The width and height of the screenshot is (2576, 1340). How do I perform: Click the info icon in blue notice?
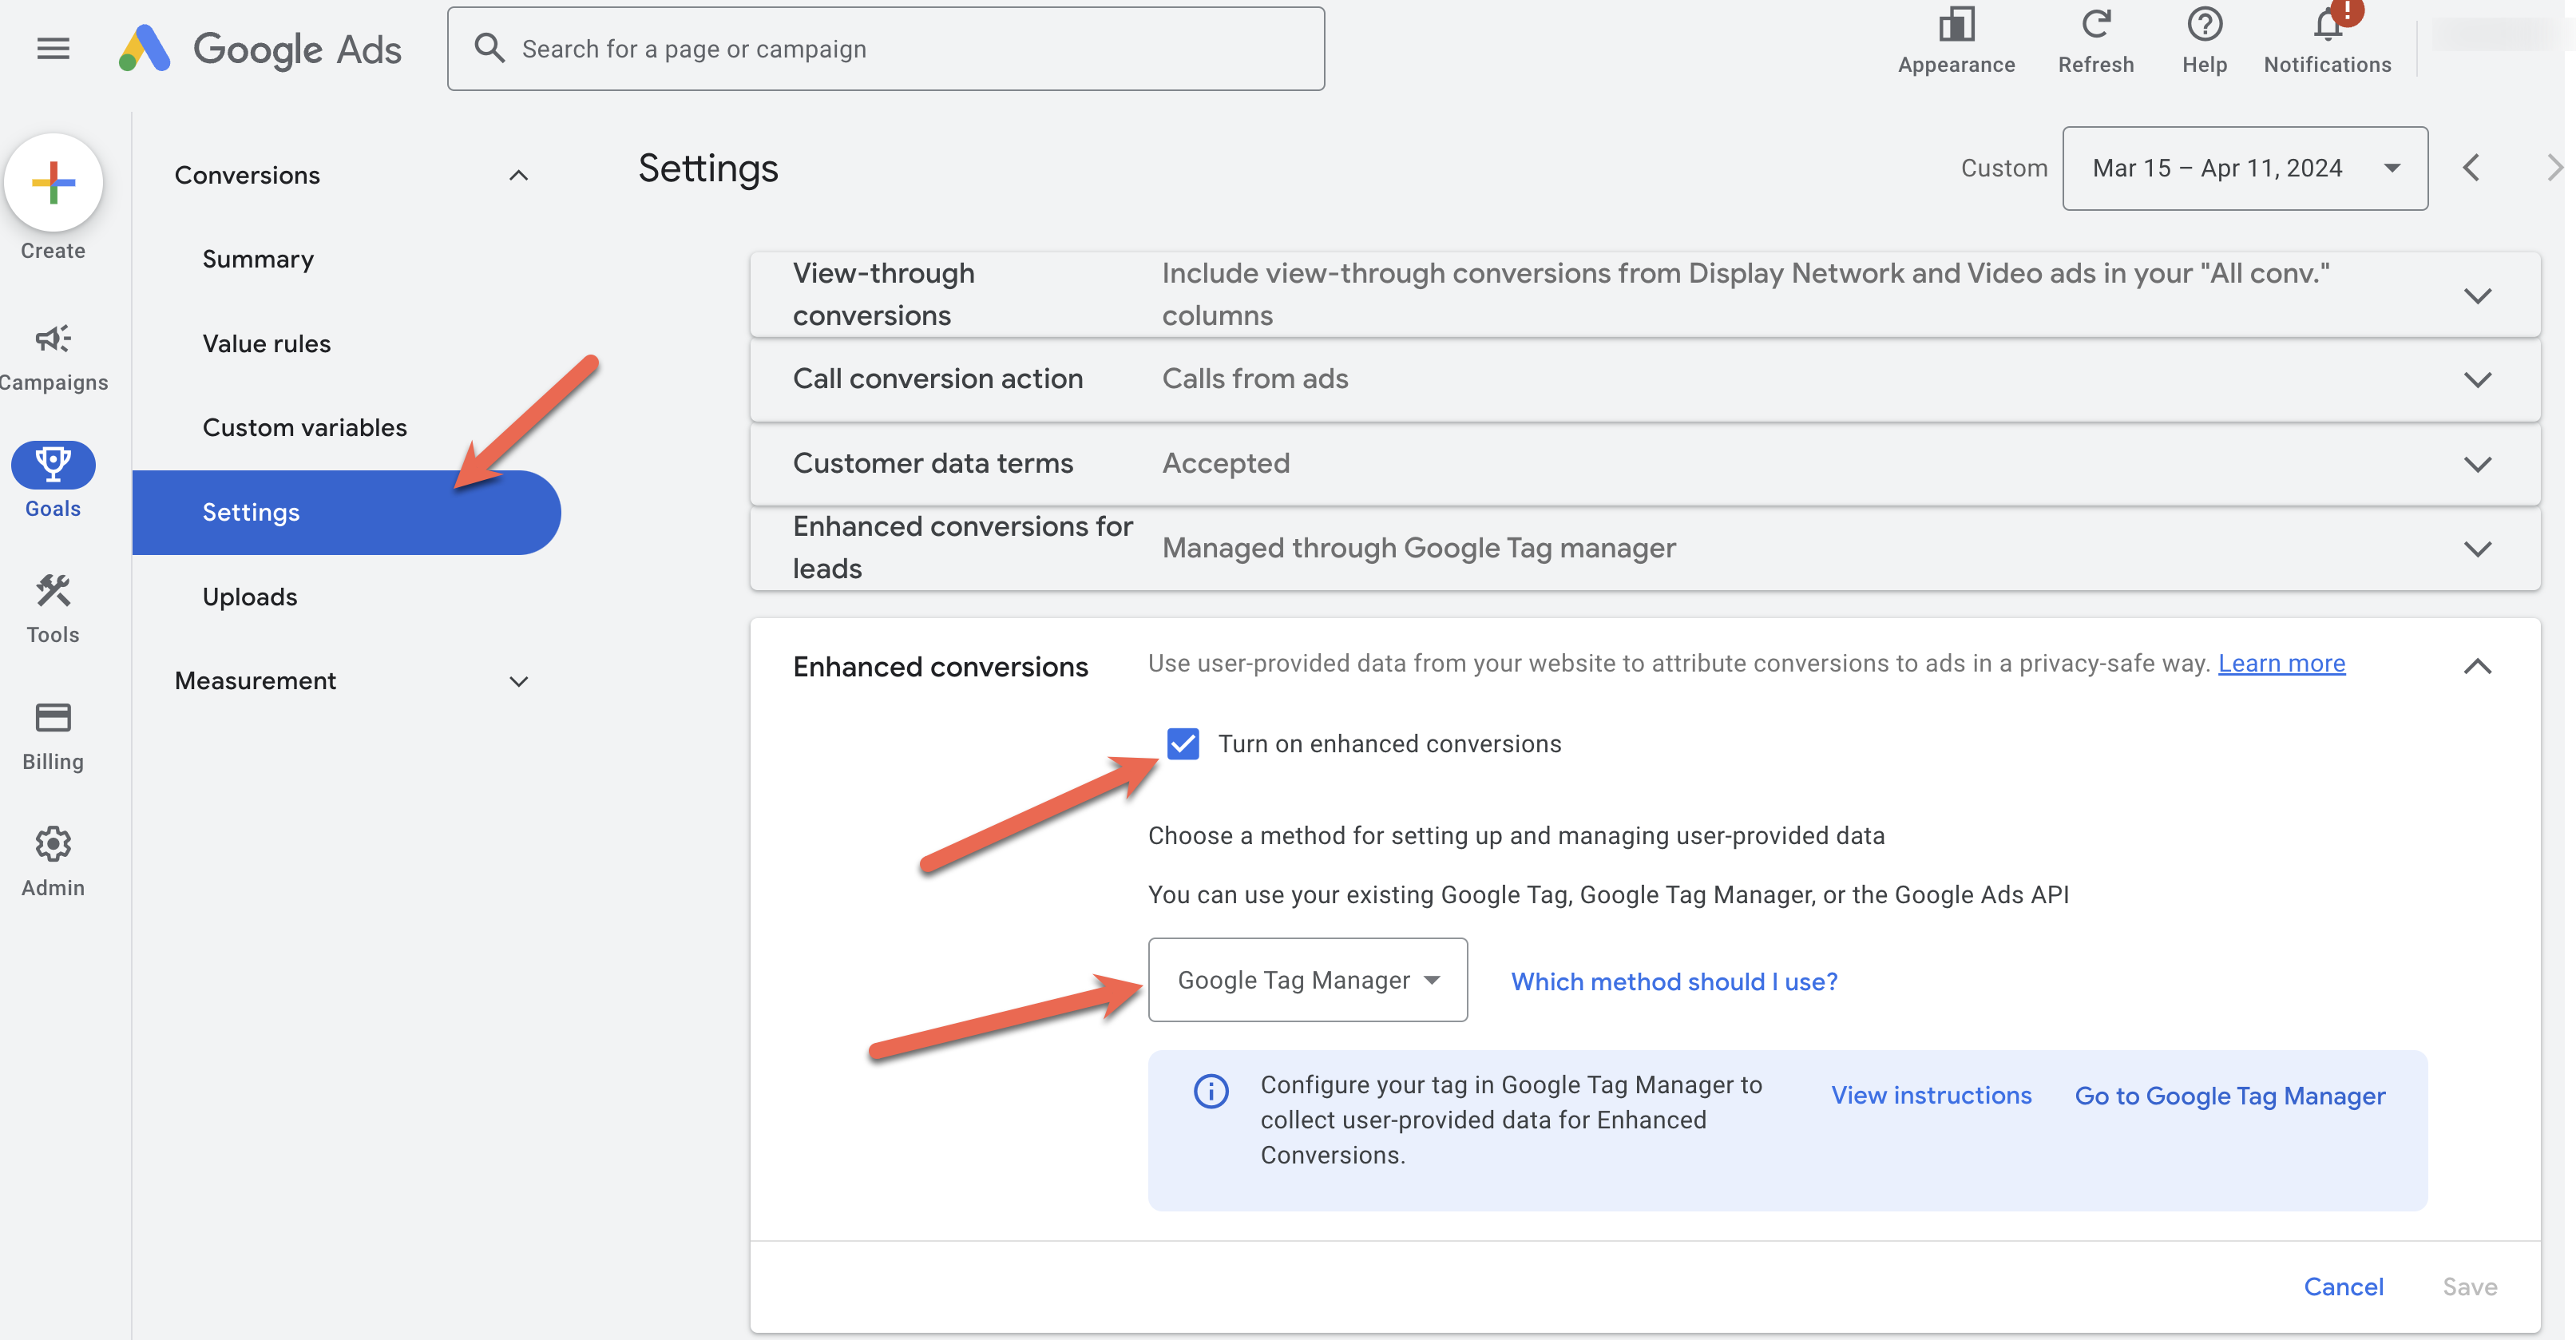pos(1211,1090)
